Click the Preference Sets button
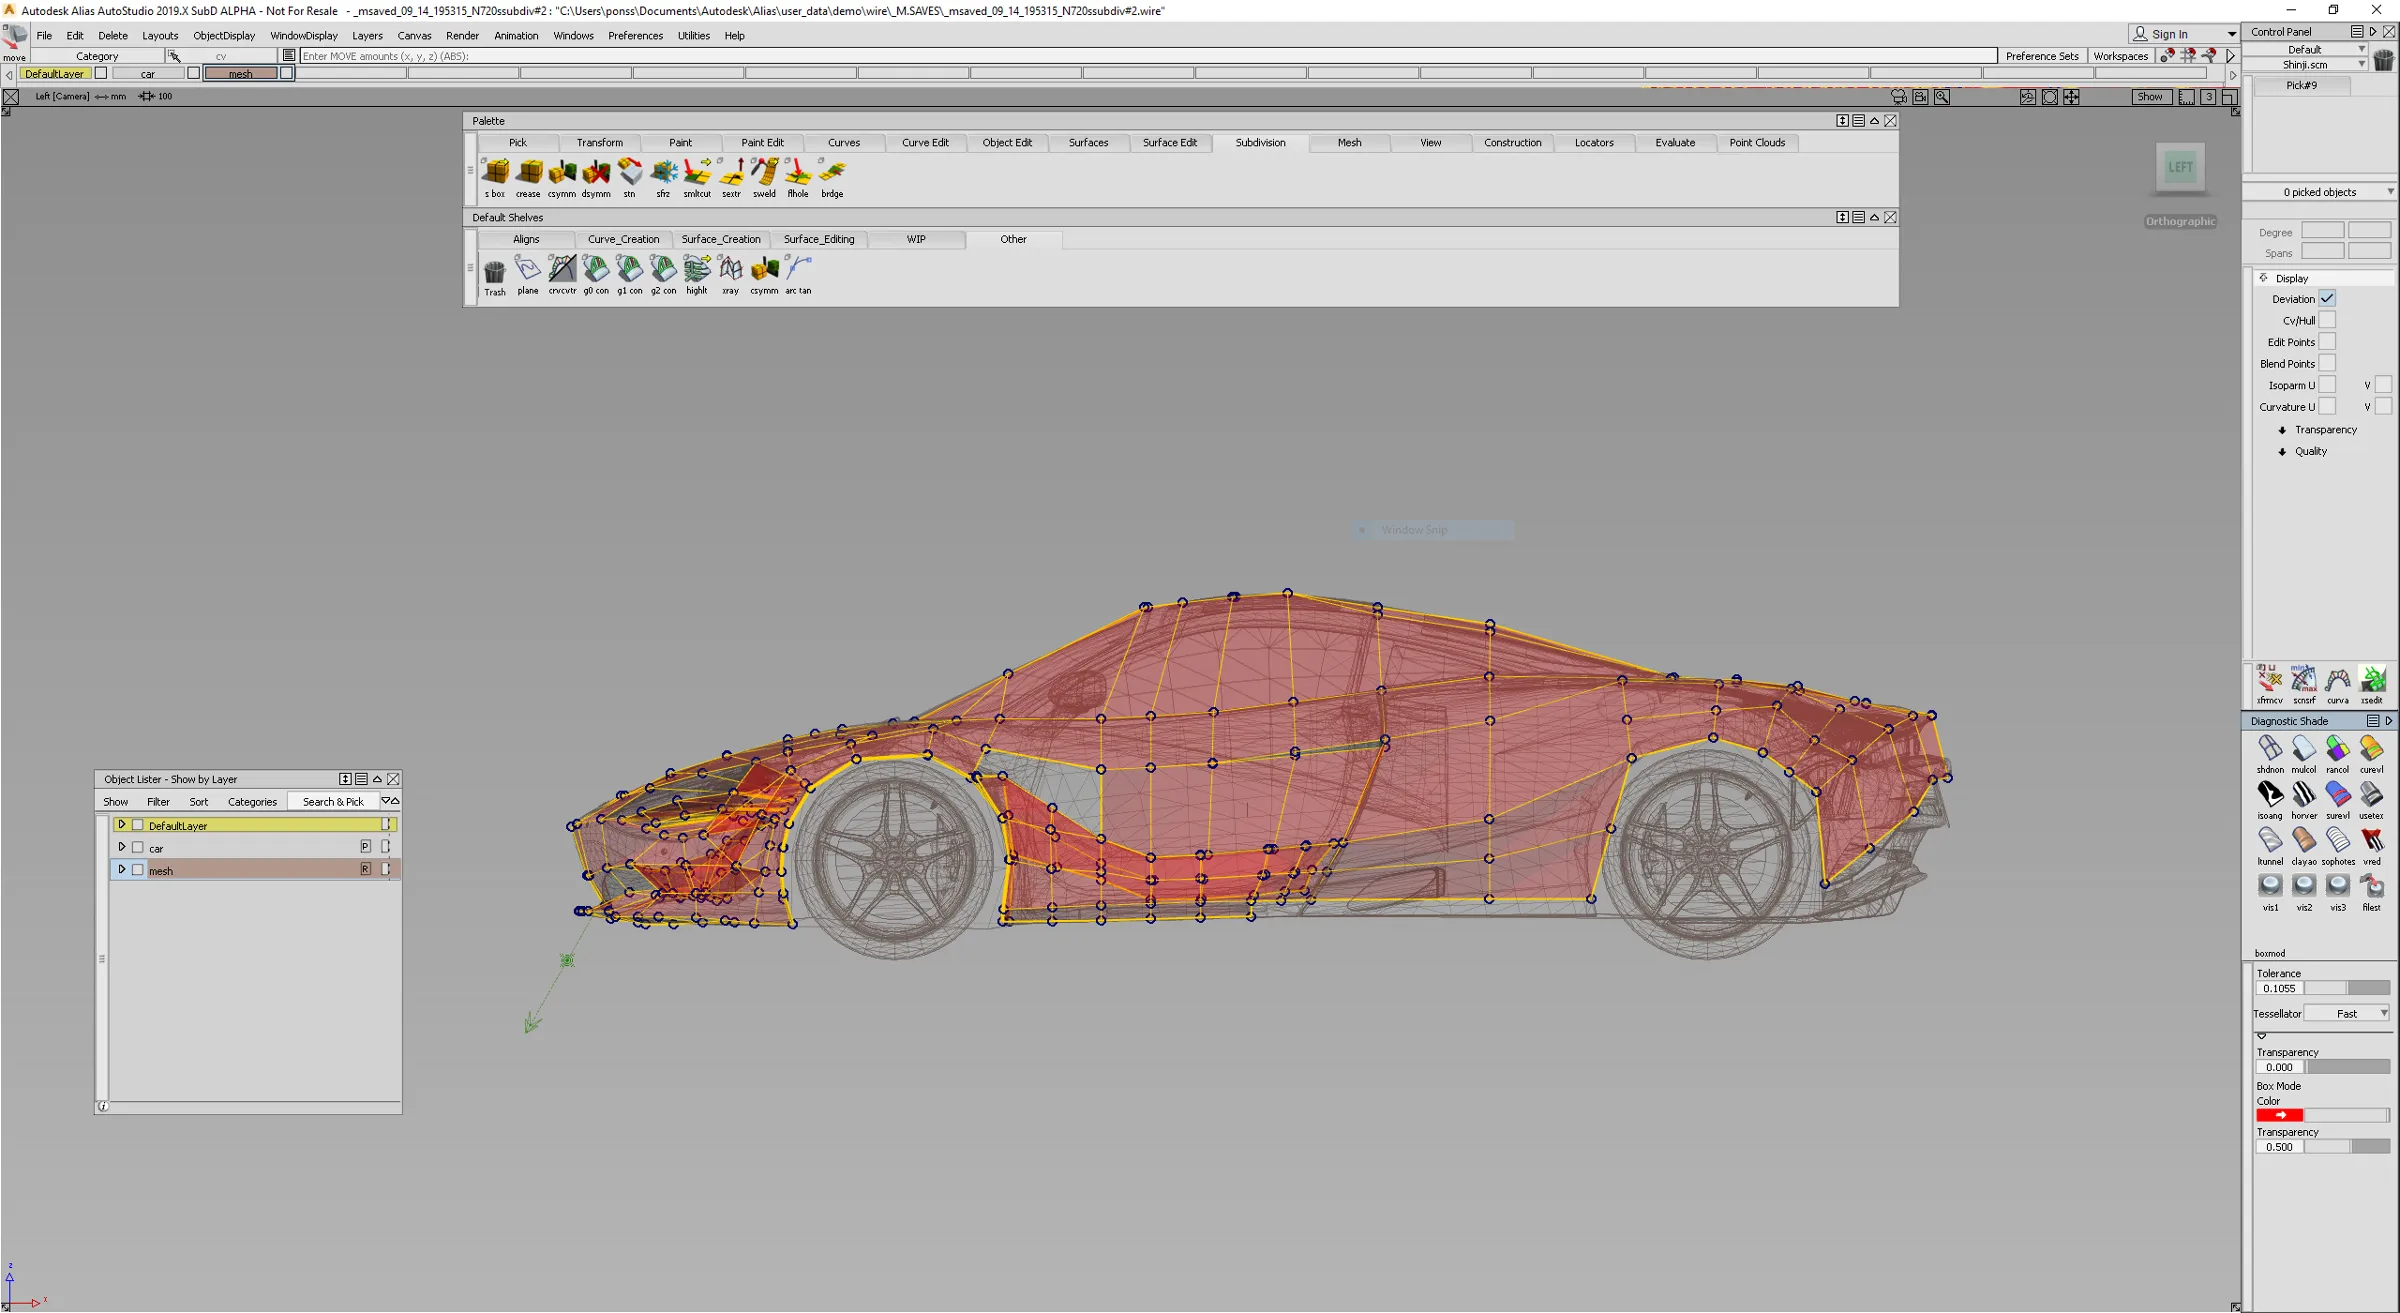 coord(2042,56)
